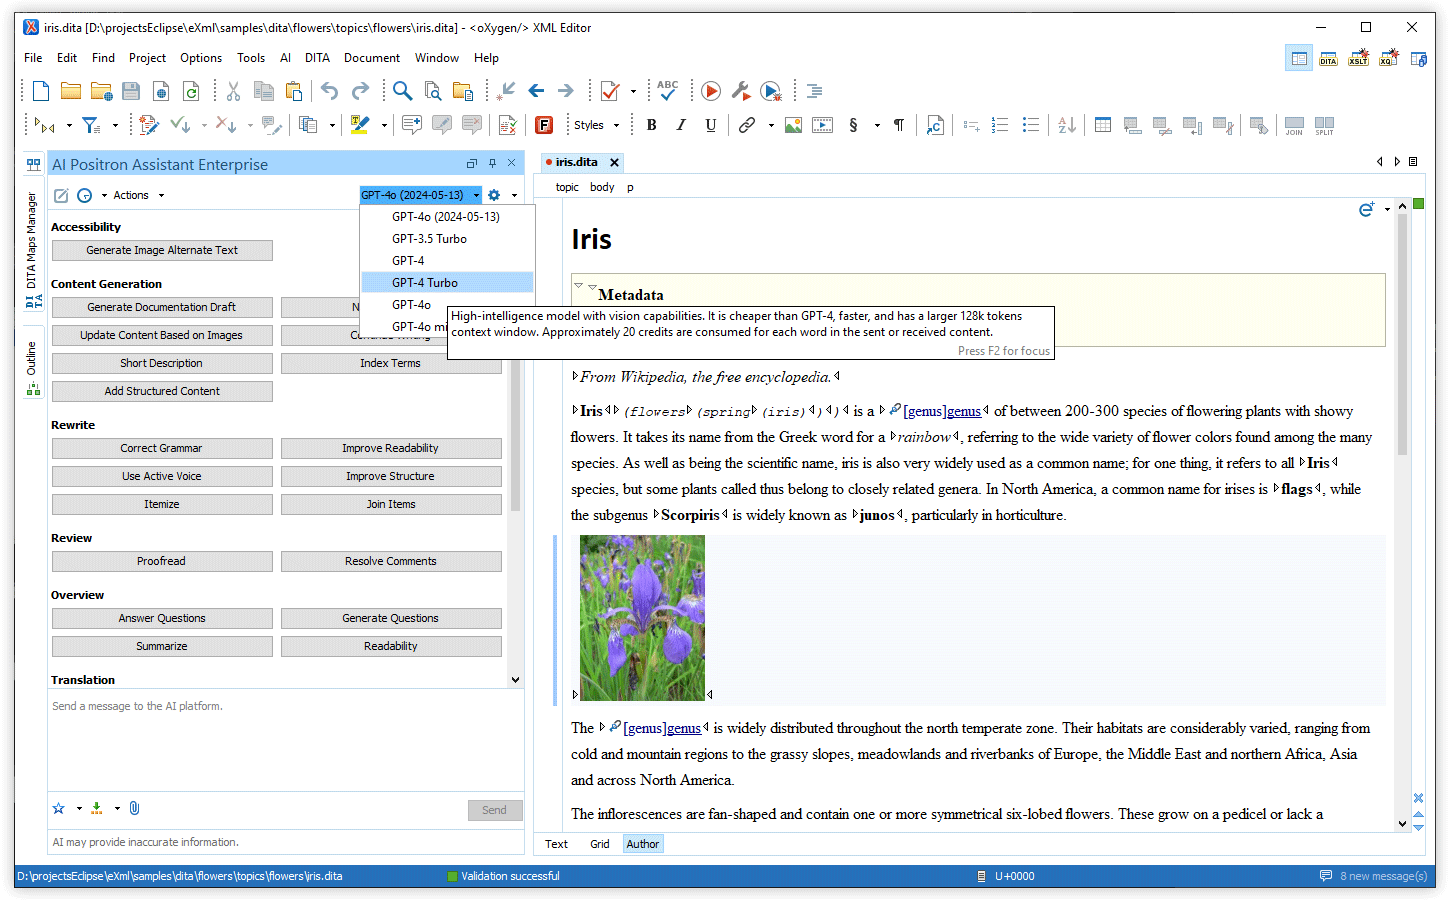This screenshot has width=1450, height=900.
Task: Open the Document menu
Action: 371,58
